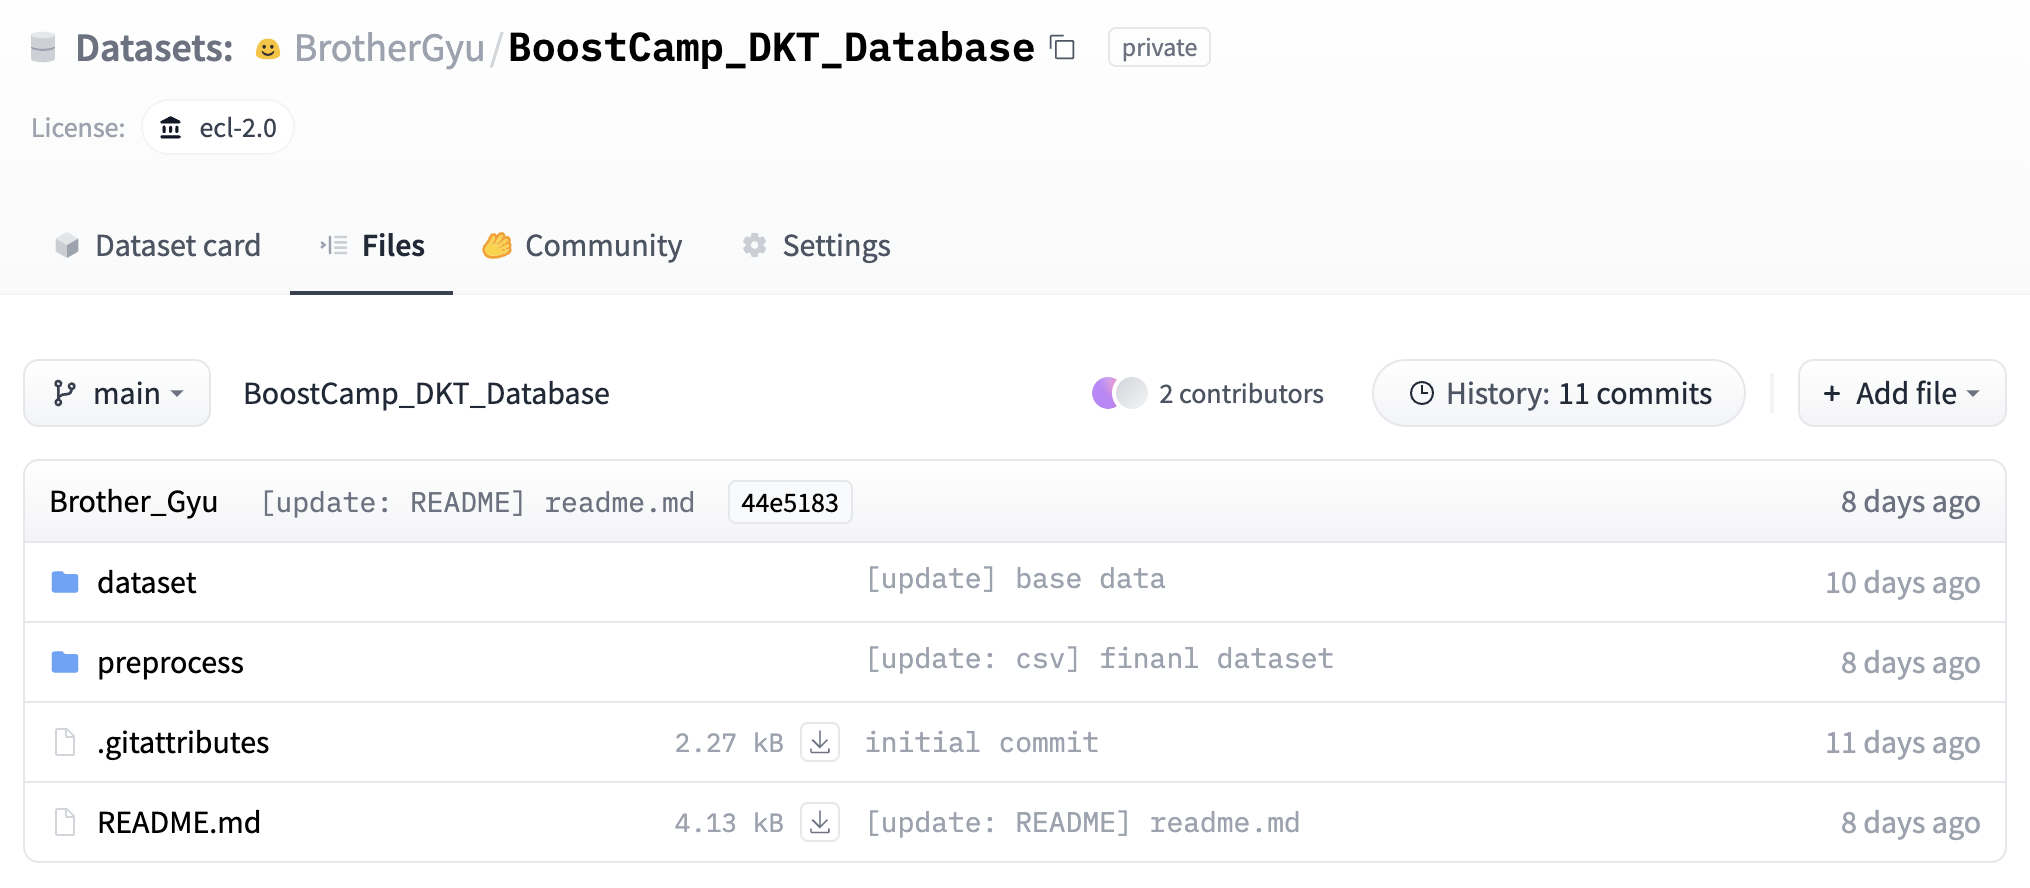Open the main branch dropdown

coord(117,393)
